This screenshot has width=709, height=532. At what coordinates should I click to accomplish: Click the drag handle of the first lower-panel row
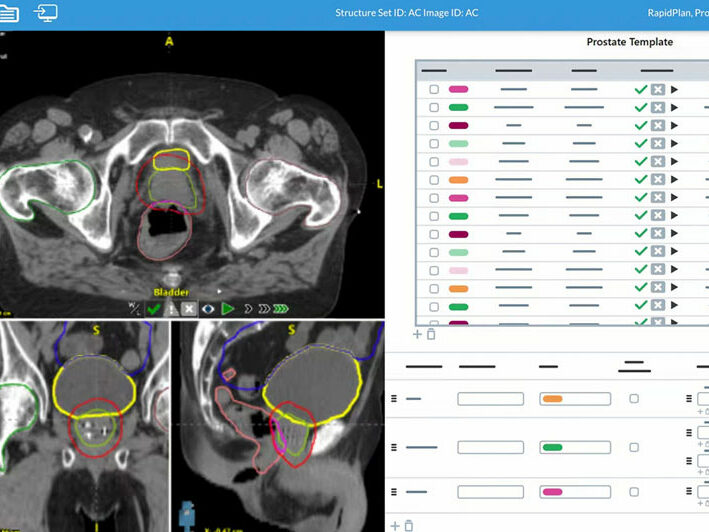coord(394,398)
